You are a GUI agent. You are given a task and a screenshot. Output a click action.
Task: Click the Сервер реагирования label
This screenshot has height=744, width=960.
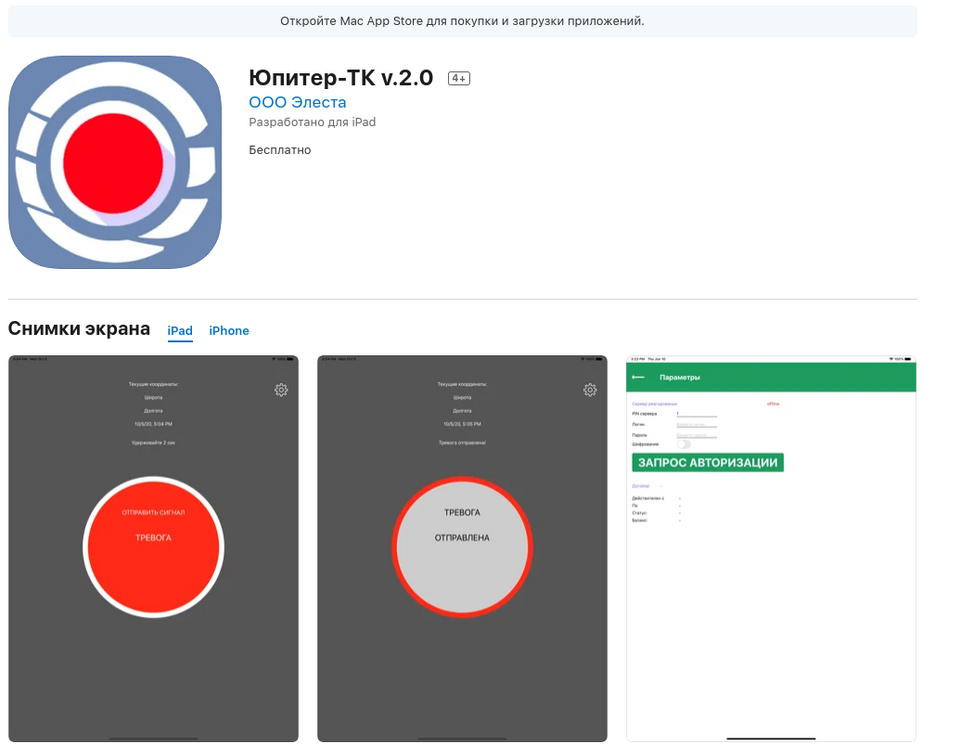[x=654, y=404]
